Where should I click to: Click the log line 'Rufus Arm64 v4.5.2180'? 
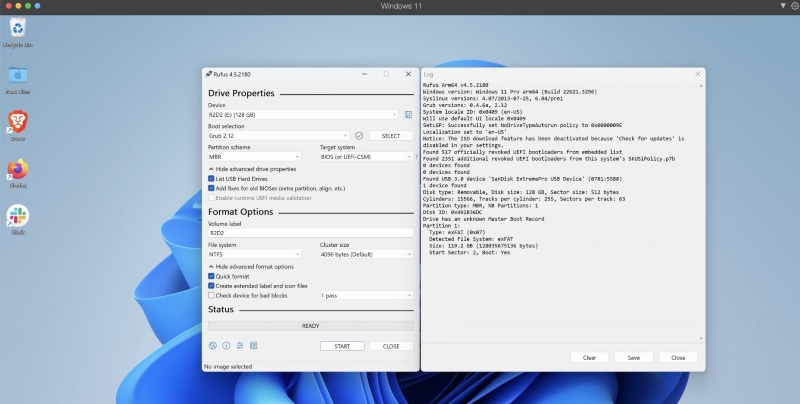456,85
